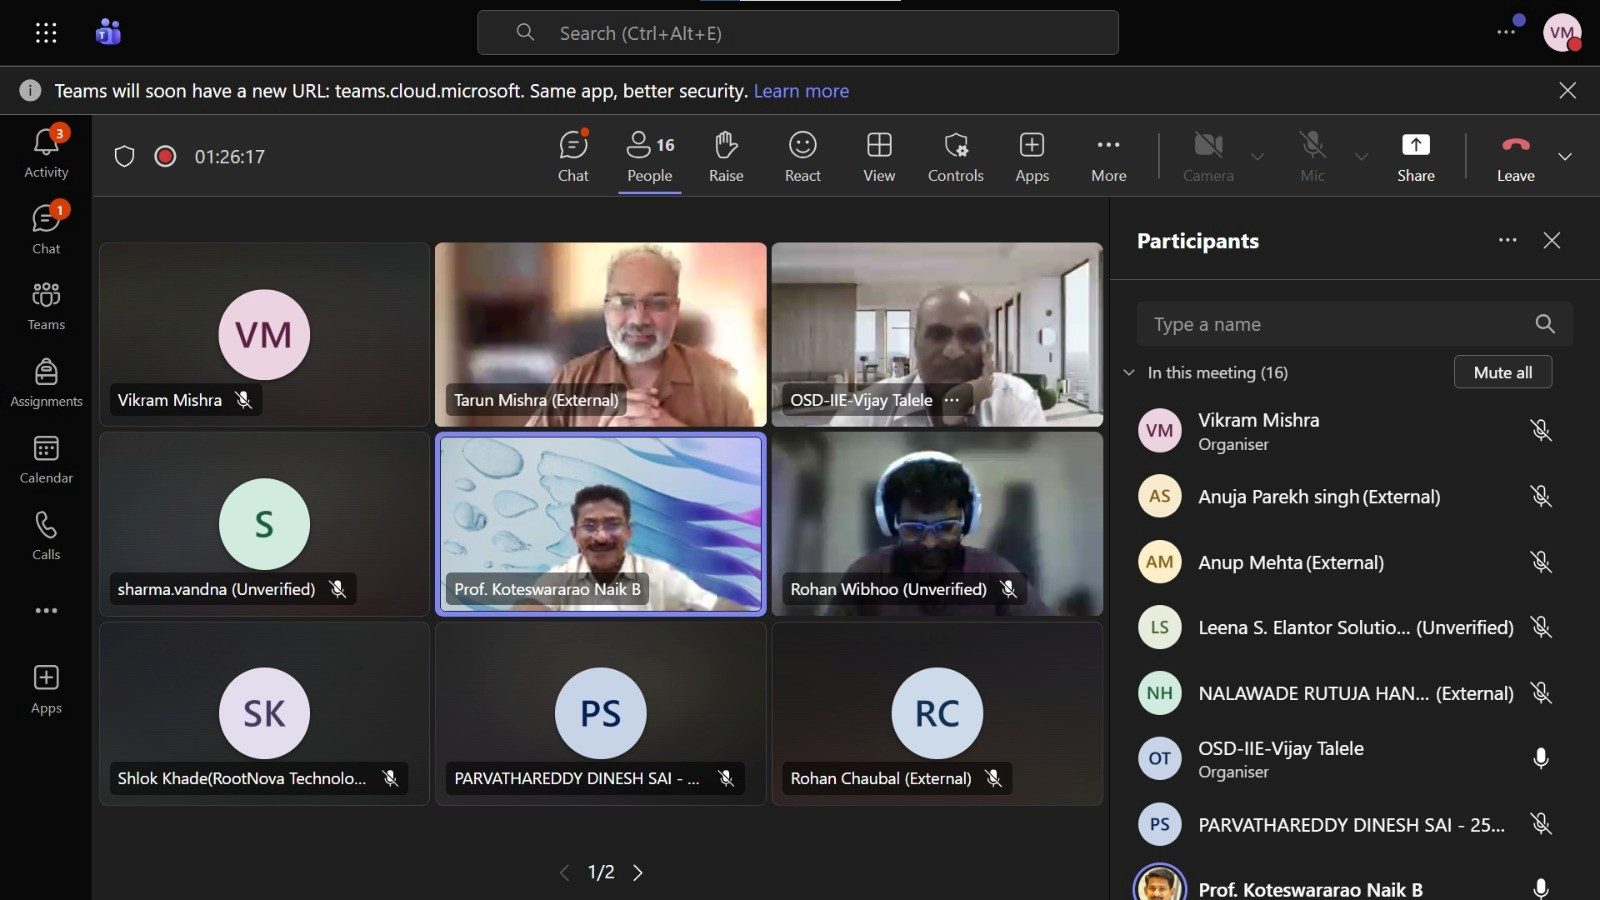The width and height of the screenshot is (1600, 900).
Task: Open the meeting Chat icon in toolbar
Action: 573,156
